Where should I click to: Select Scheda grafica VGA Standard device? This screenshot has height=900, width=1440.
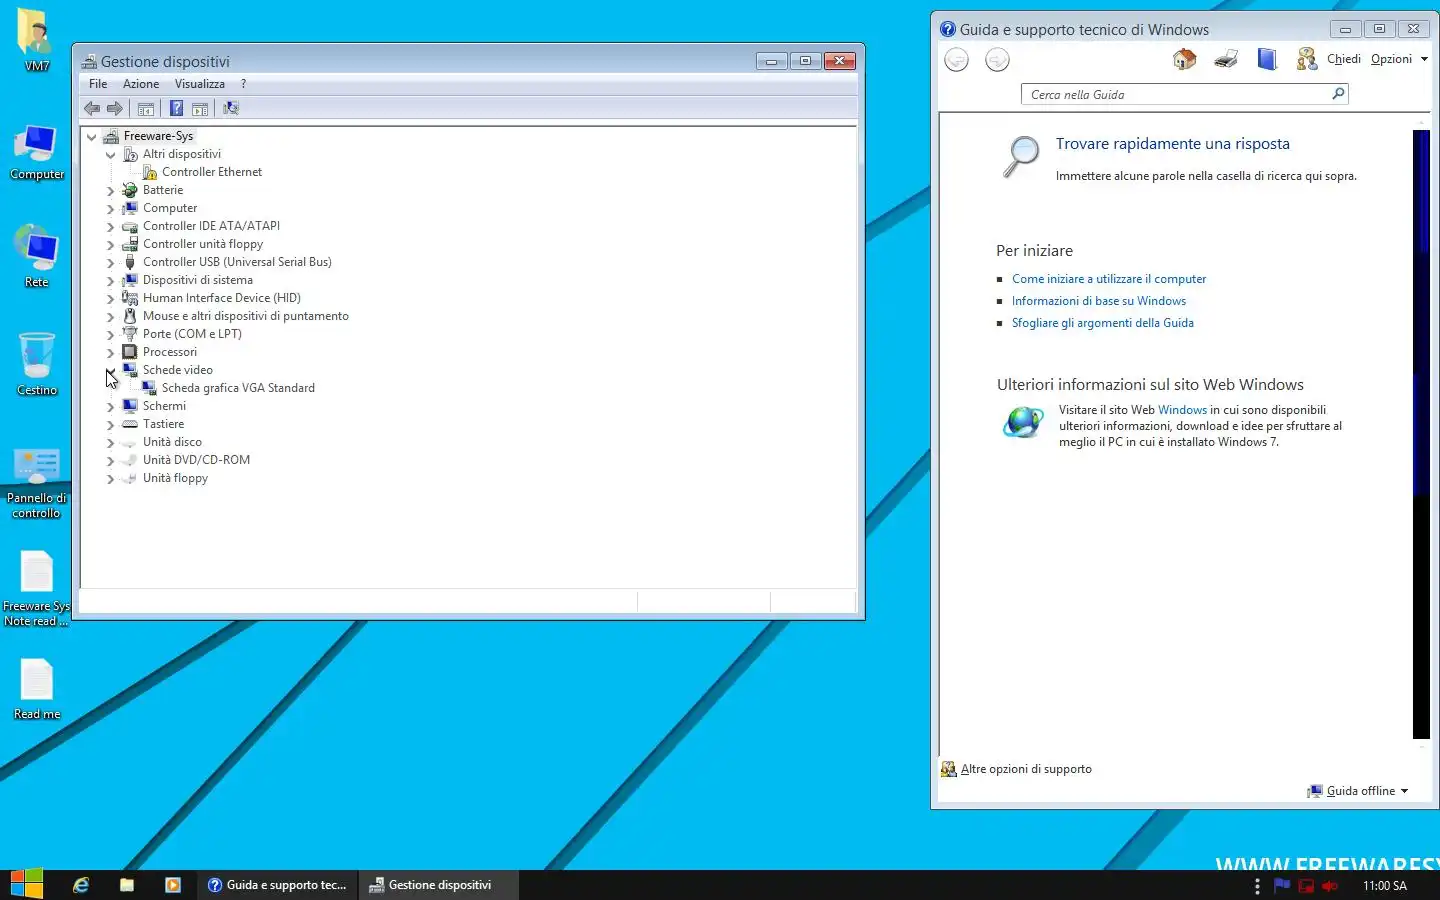238,388
